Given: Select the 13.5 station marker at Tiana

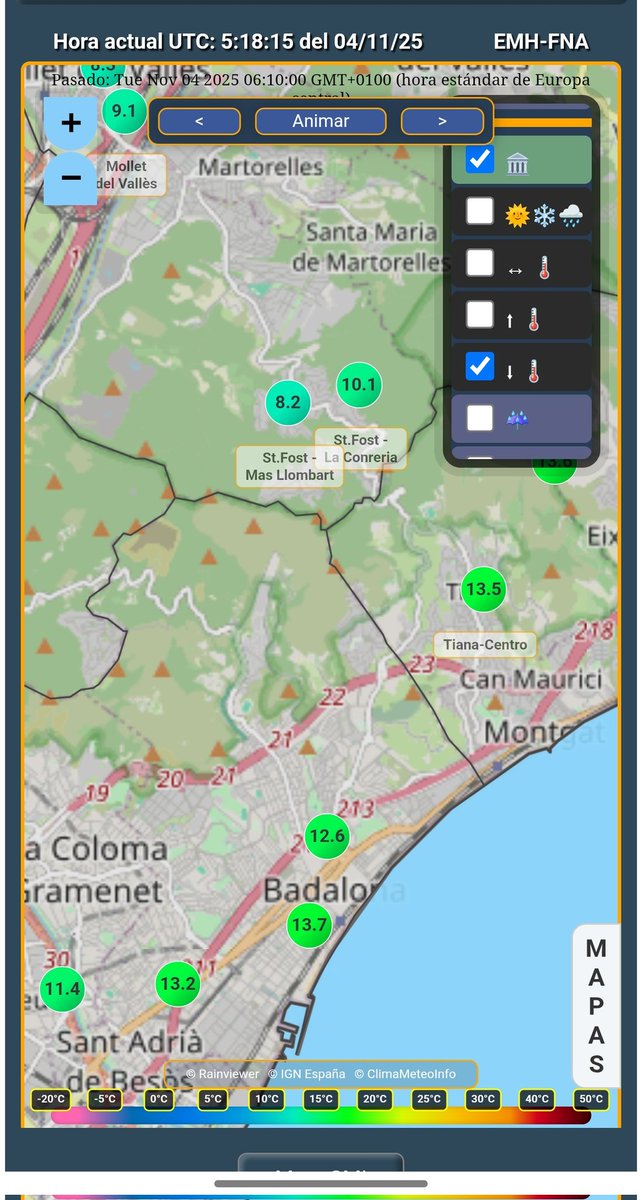Looking at the screenshot, I should click(483, 589).
